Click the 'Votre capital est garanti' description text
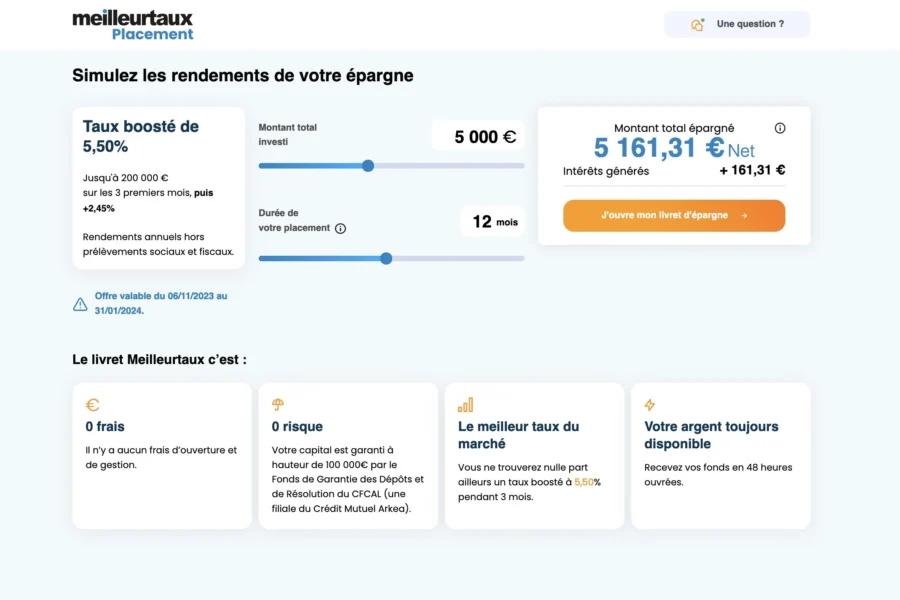900x600 pixels. (348, 479)
